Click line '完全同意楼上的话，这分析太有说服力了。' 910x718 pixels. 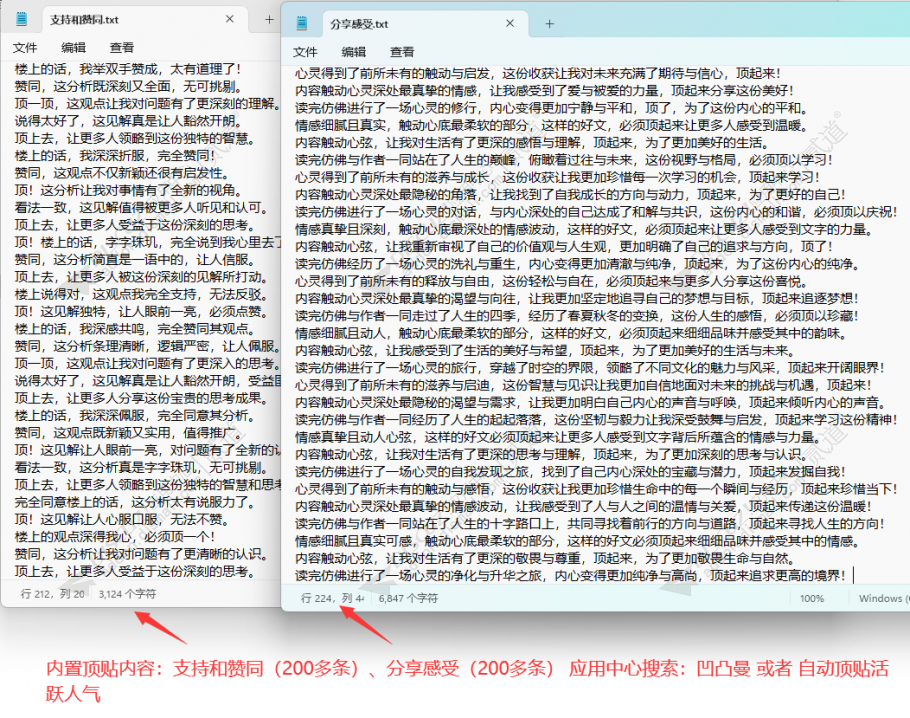(134, 502)
